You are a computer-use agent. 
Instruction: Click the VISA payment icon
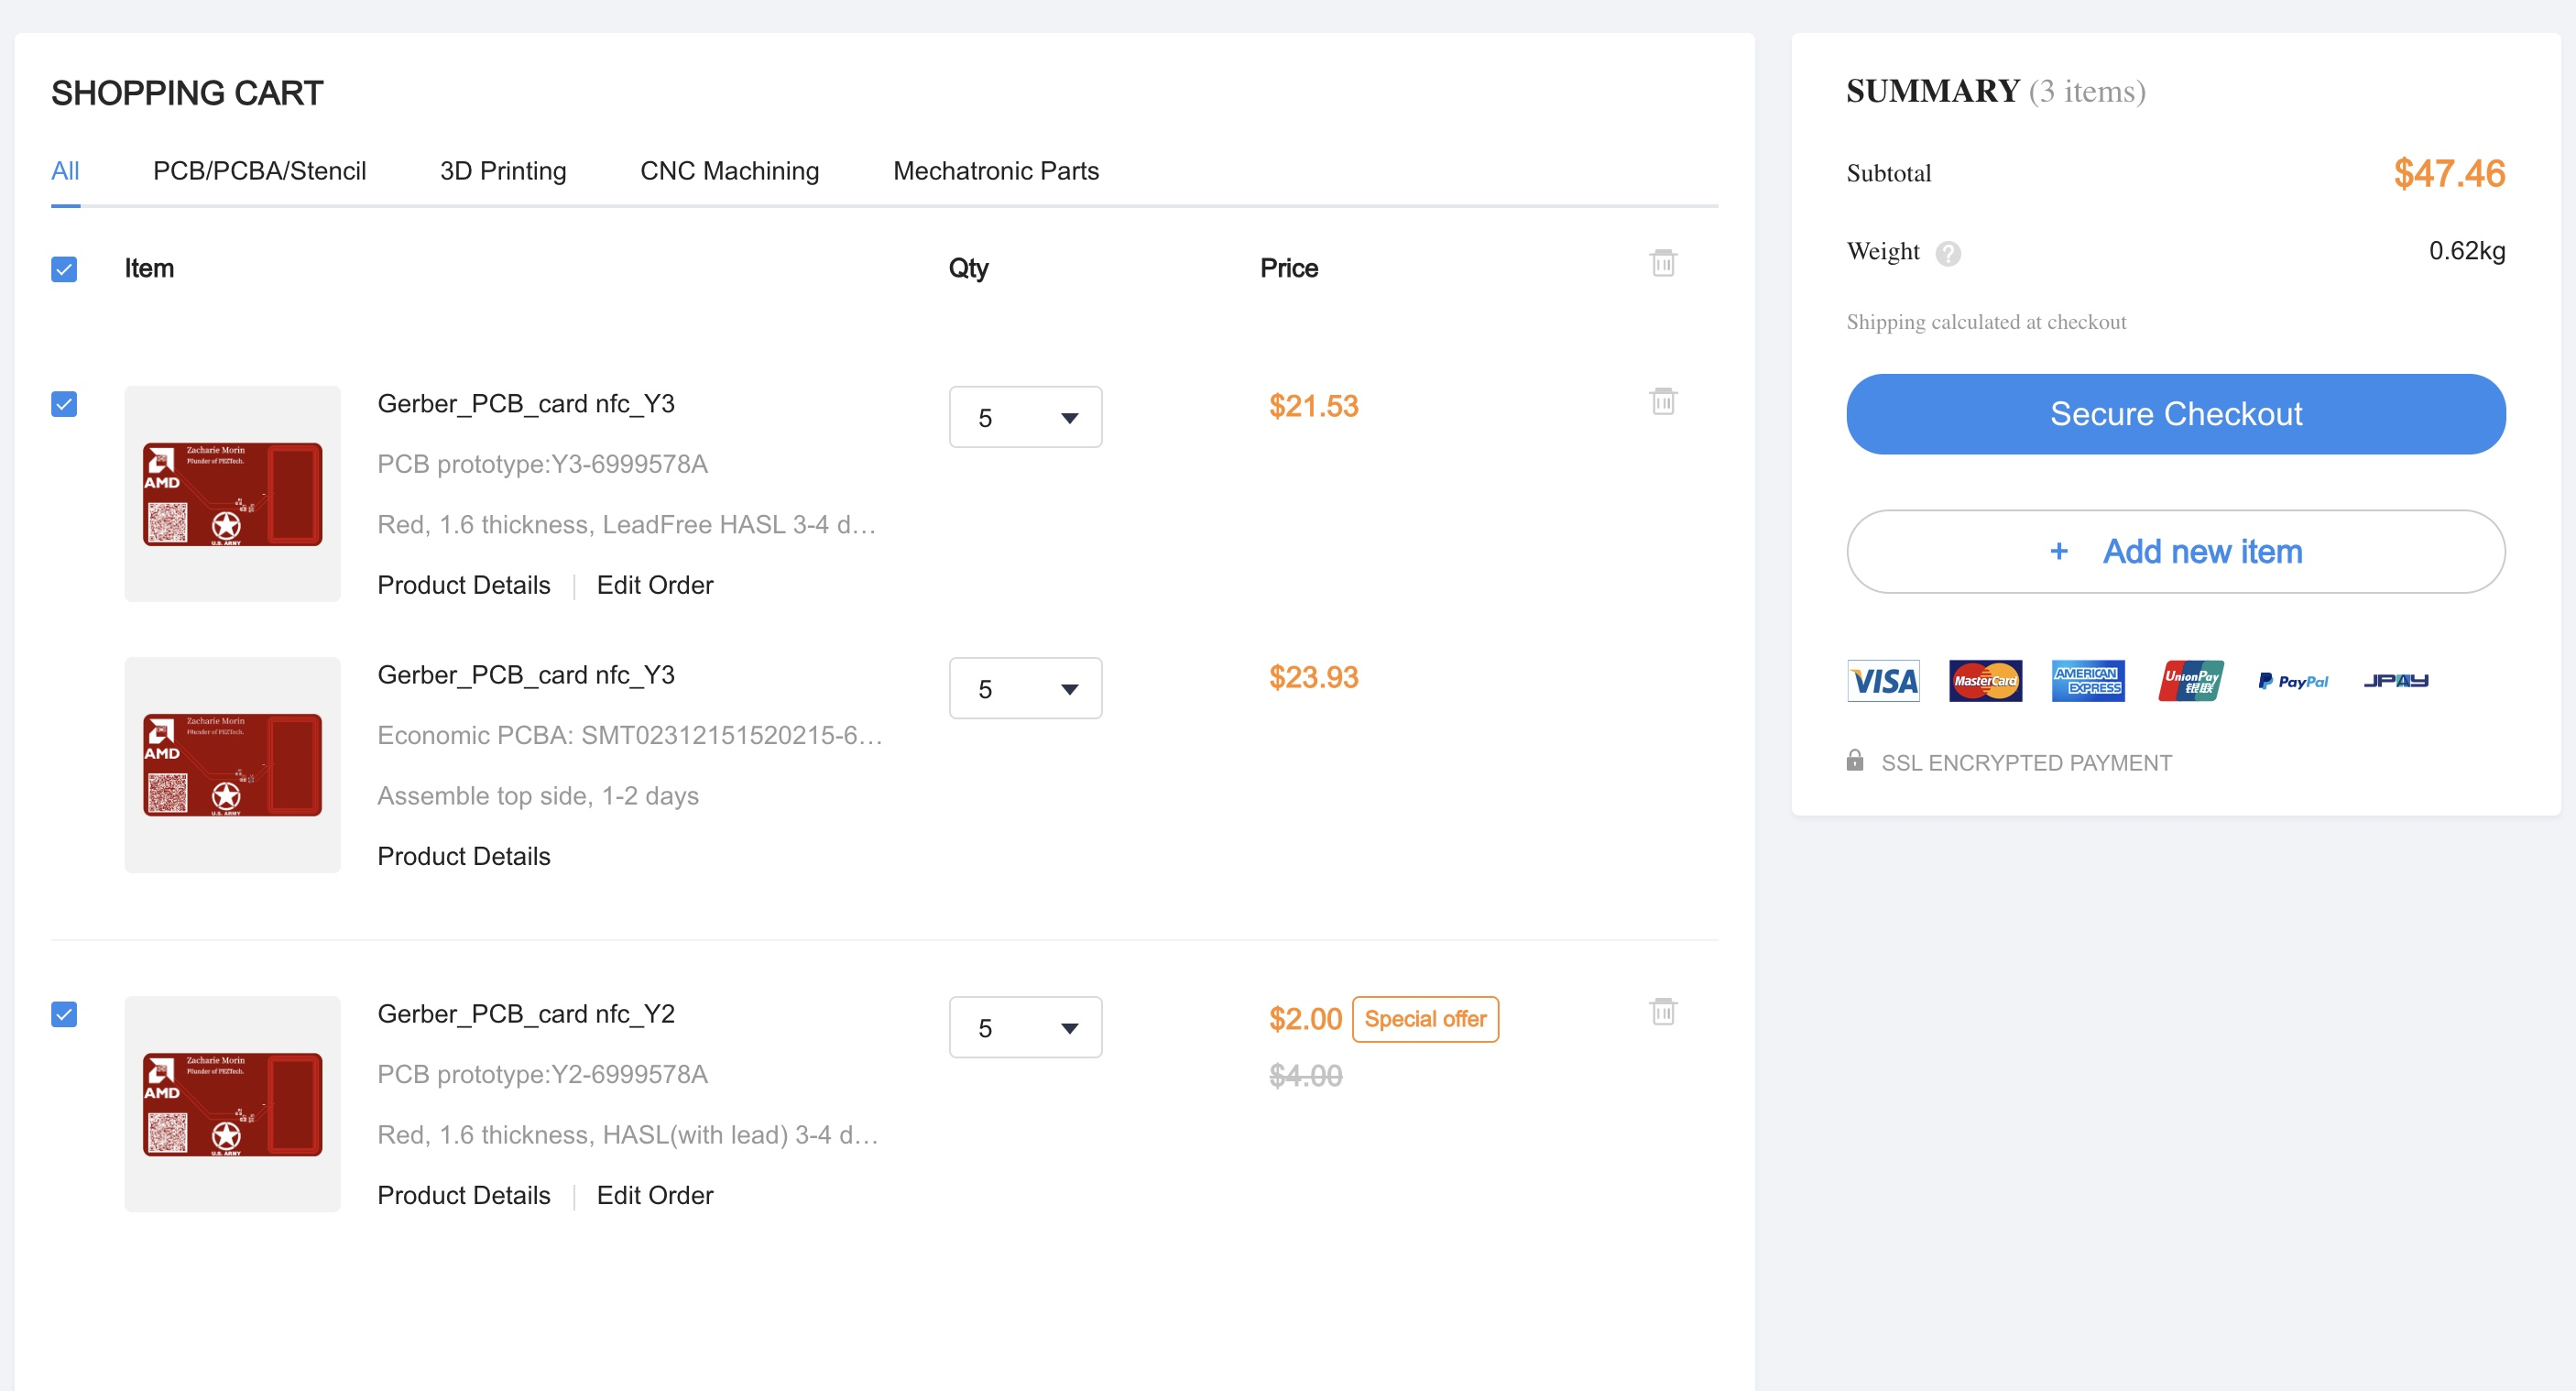pos(1883,681)
